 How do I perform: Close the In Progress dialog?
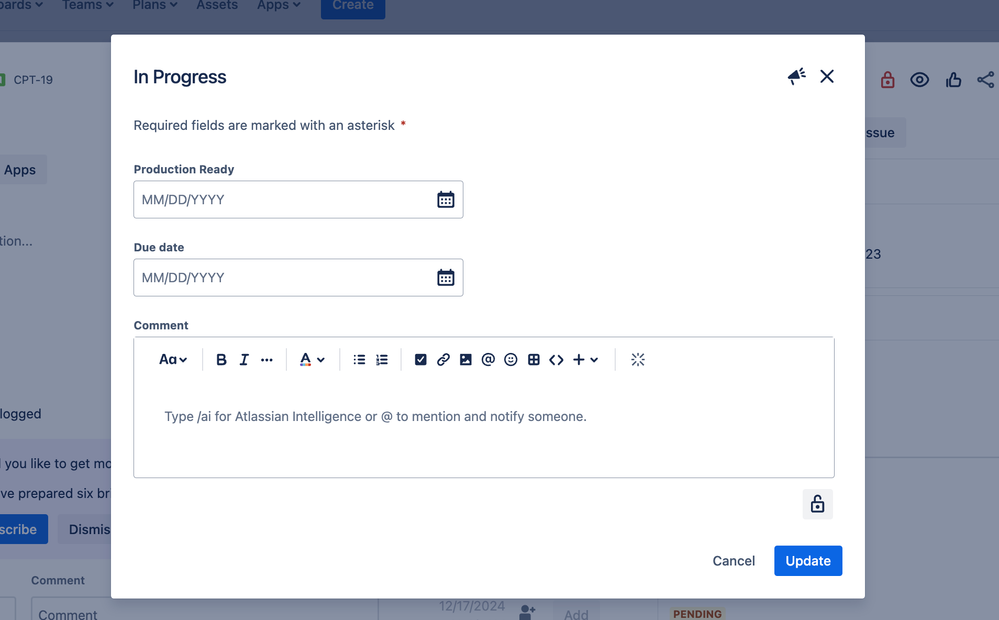(x=827, y=76)
